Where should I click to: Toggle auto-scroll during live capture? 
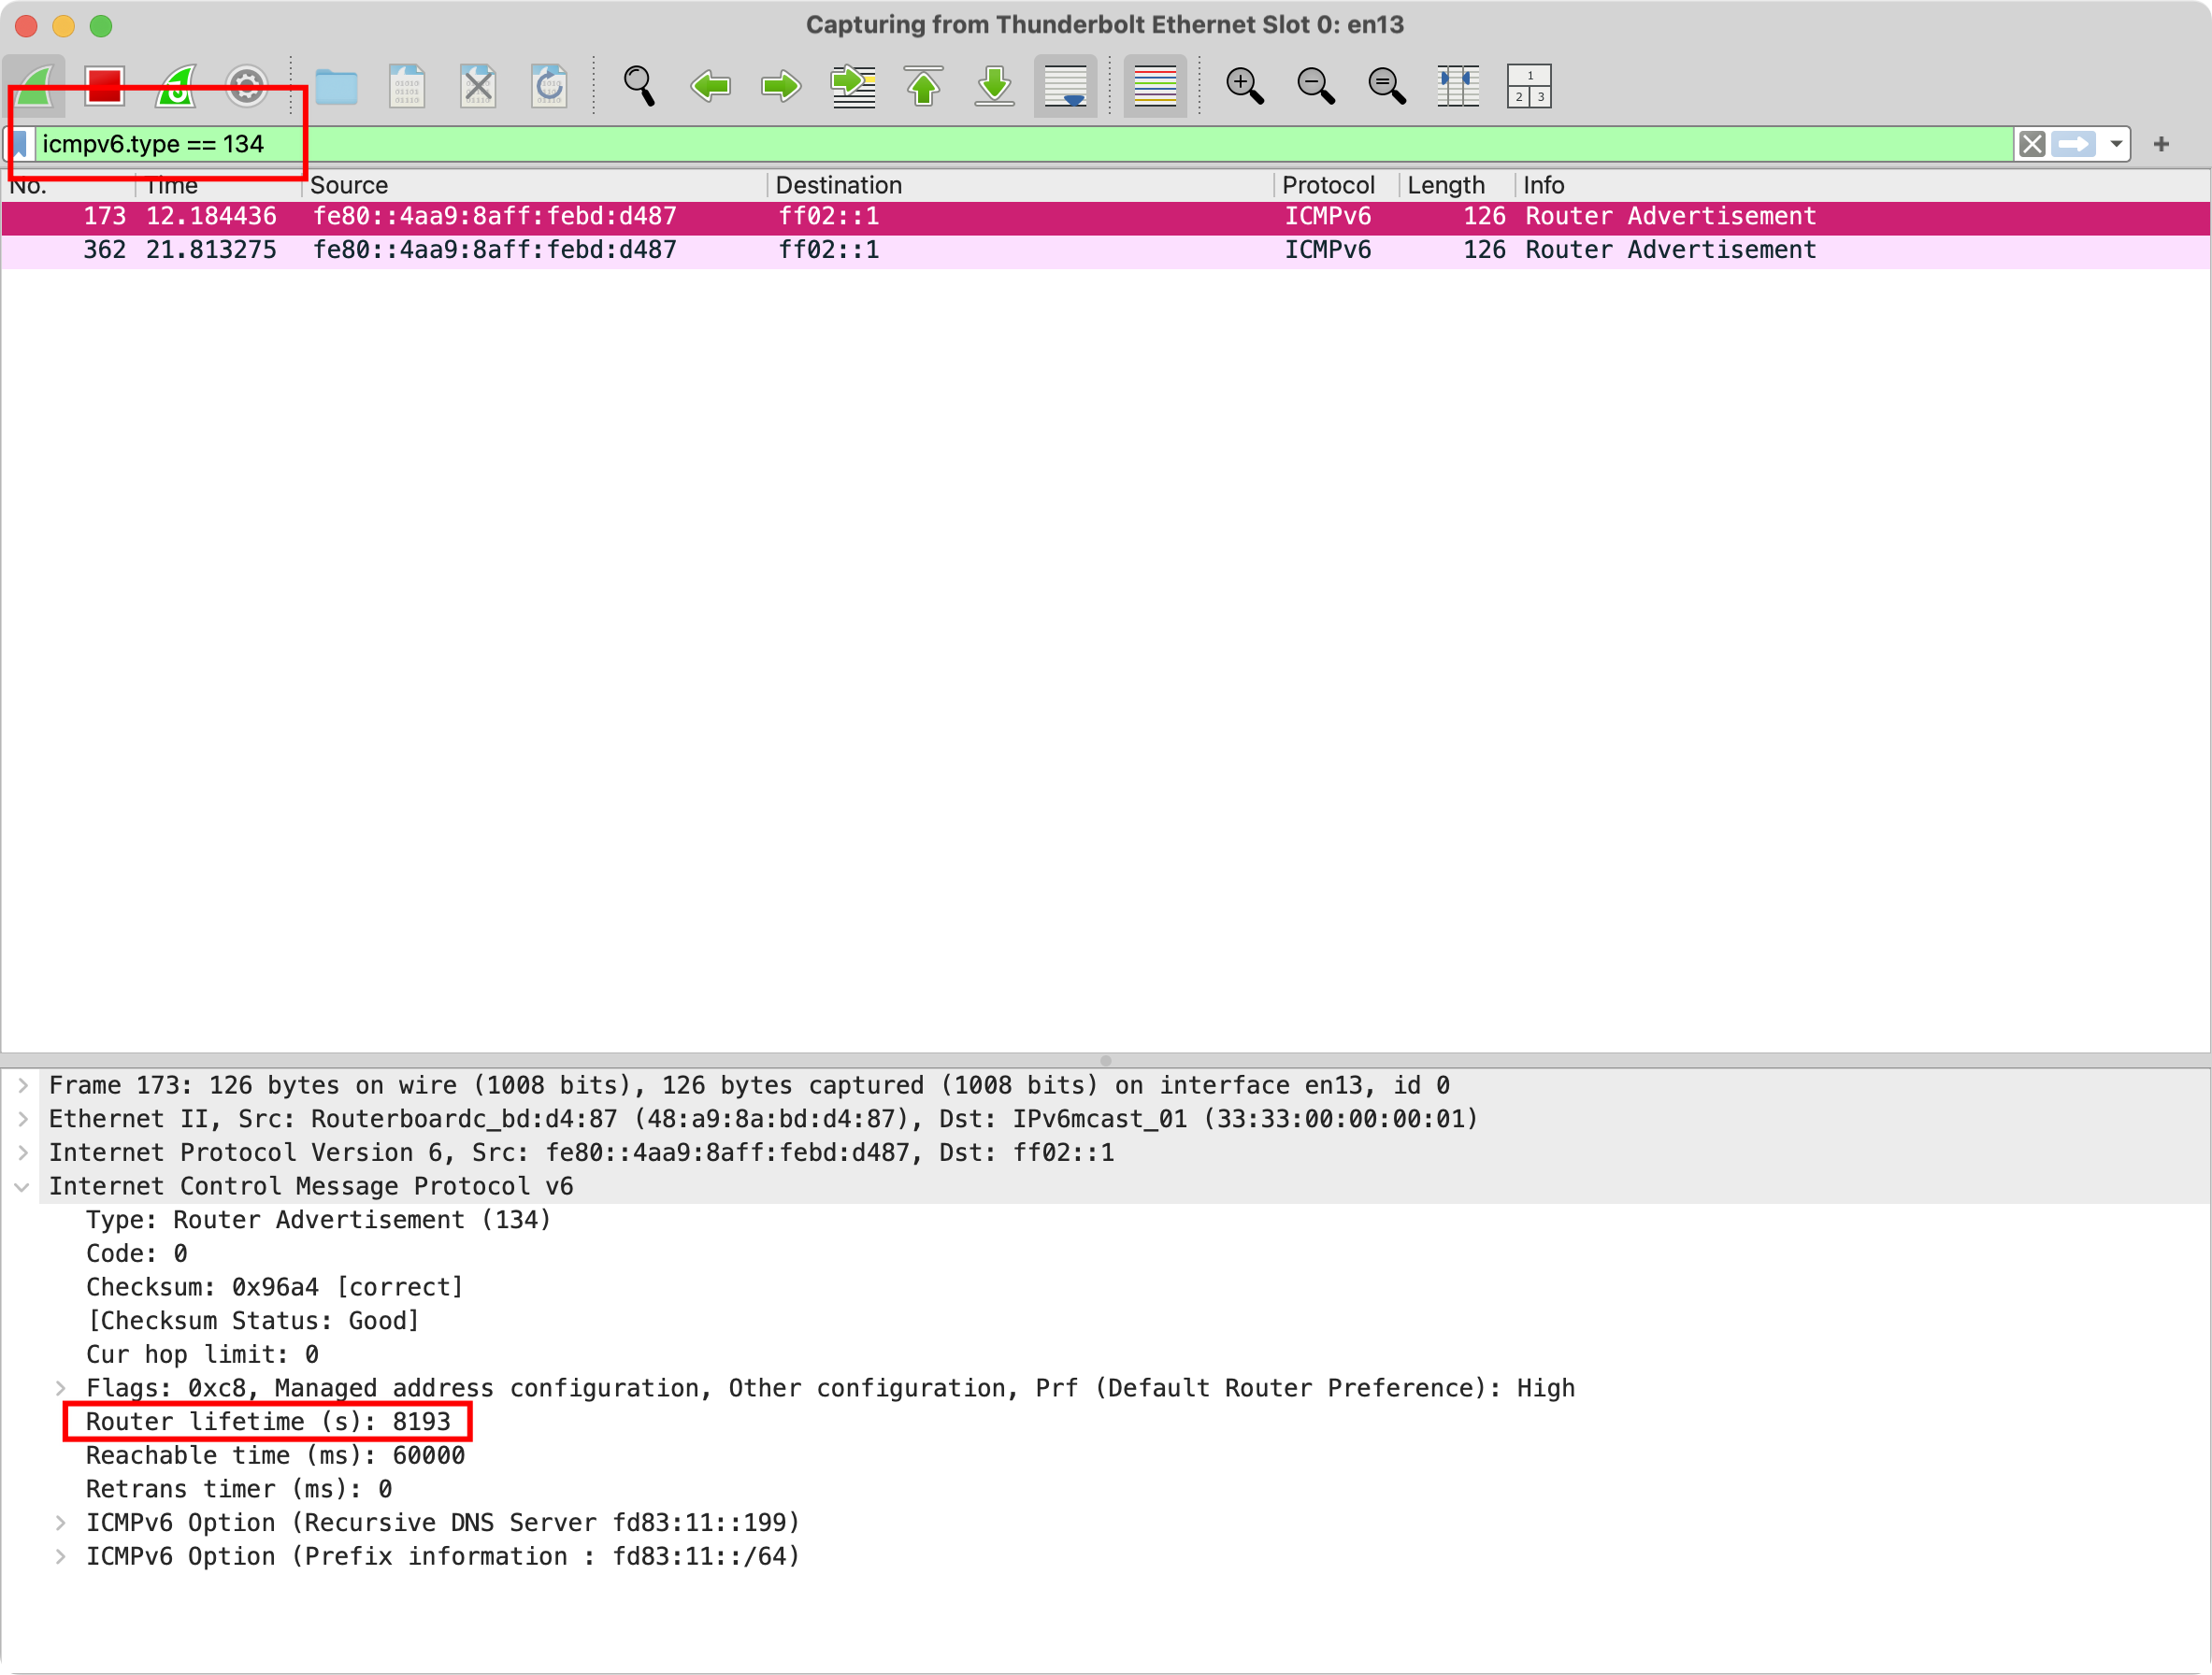tap(1066, 86)
